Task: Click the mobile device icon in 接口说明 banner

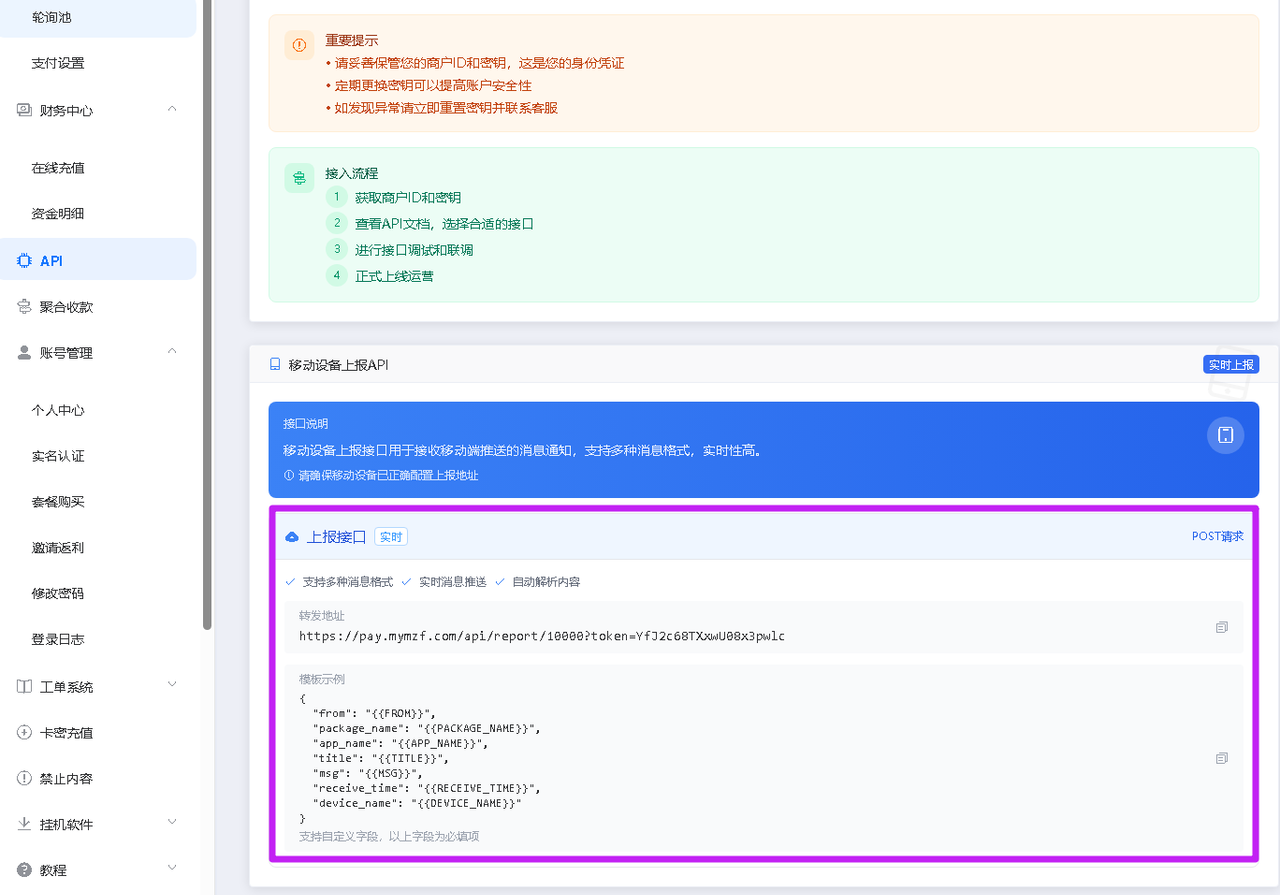Action: (1225, 435)
